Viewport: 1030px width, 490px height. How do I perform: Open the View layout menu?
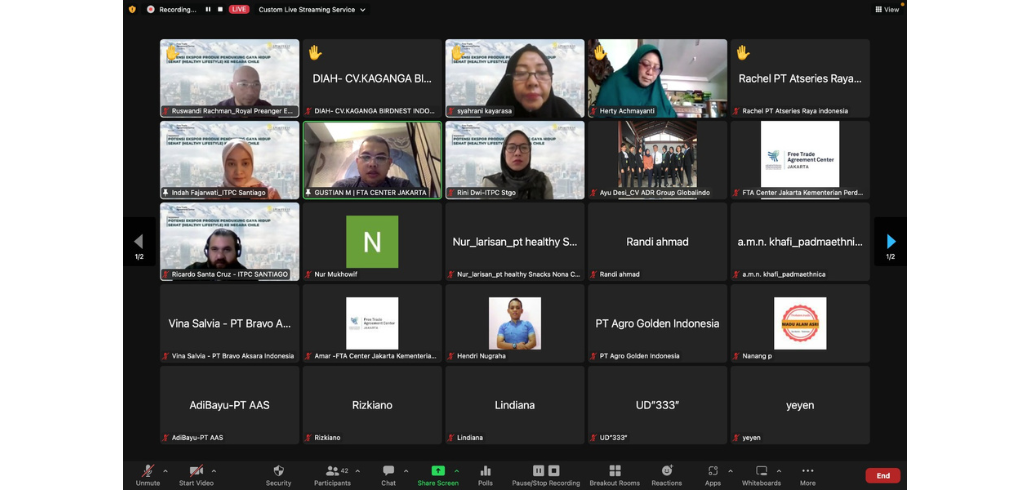(886, 9)
